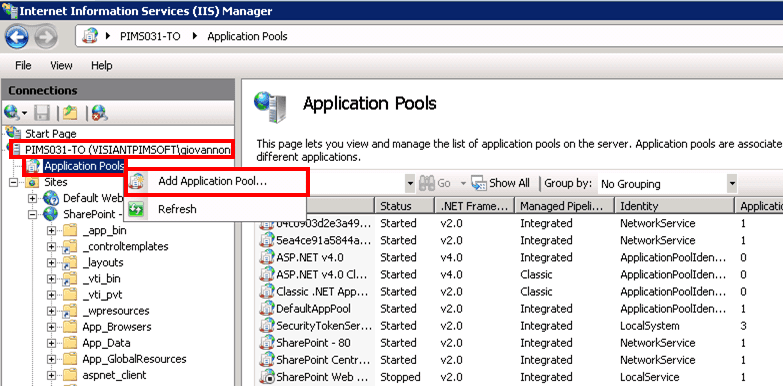
Task: Click the Go binoculars icon
Action: (x=427, y=183)
